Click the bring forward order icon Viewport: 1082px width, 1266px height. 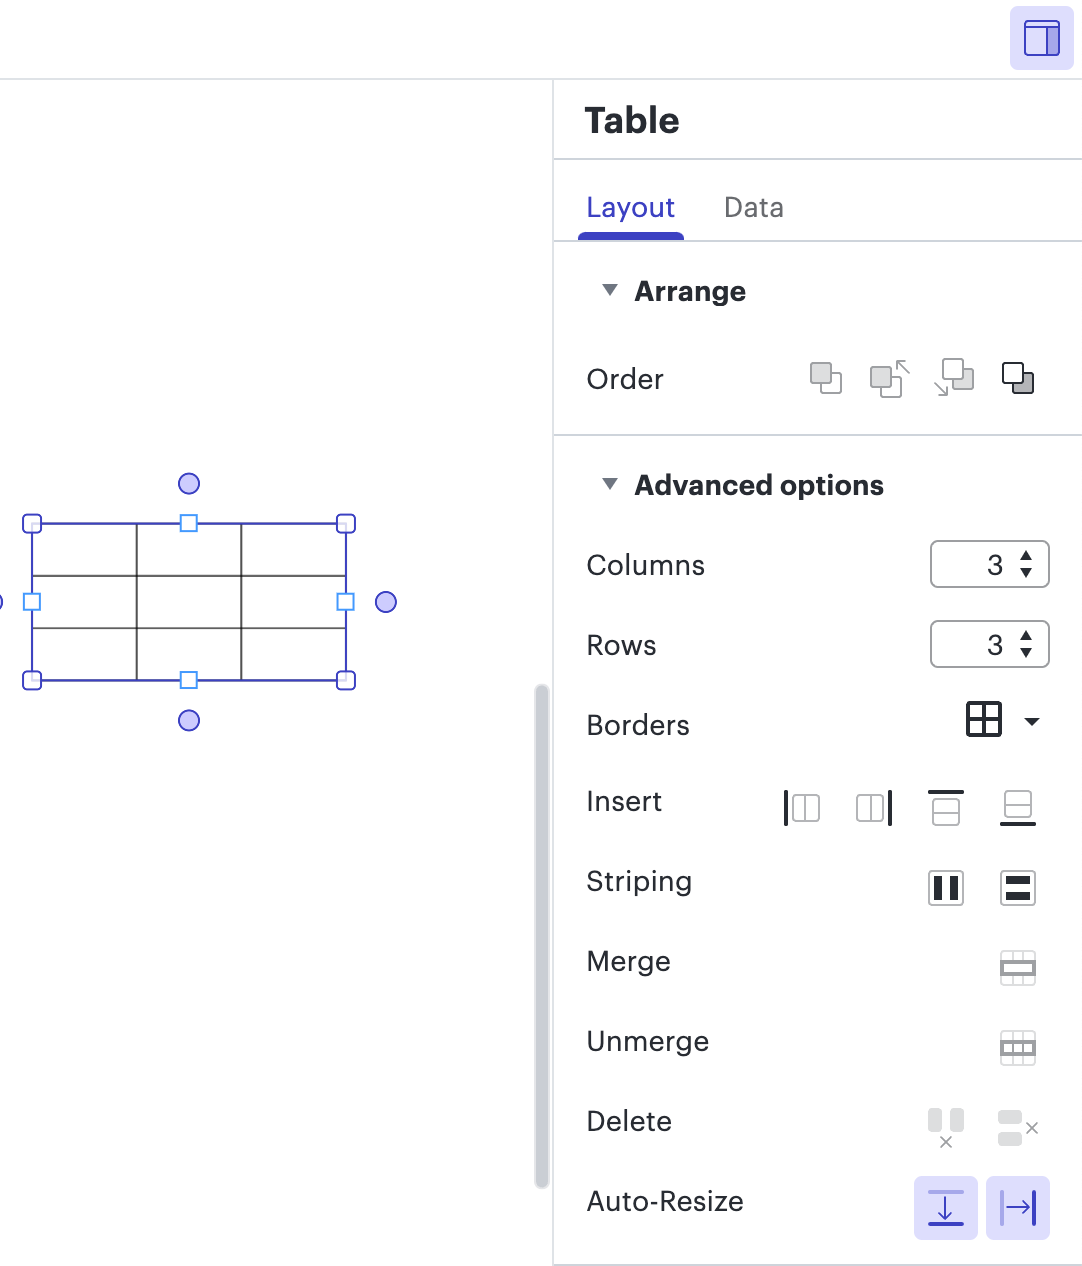click(x=890, y=378)
